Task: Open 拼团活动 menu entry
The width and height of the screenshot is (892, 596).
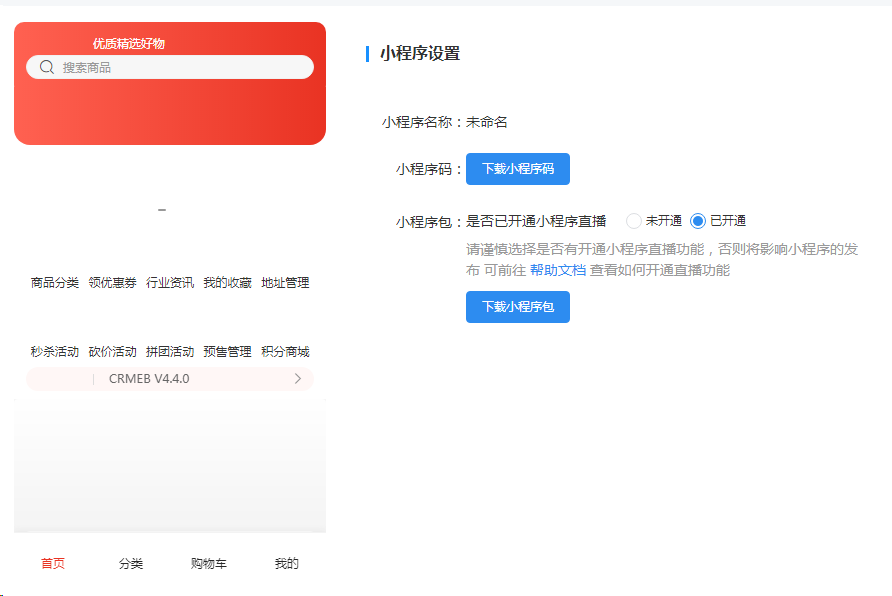Action: [x=170, y=351]
